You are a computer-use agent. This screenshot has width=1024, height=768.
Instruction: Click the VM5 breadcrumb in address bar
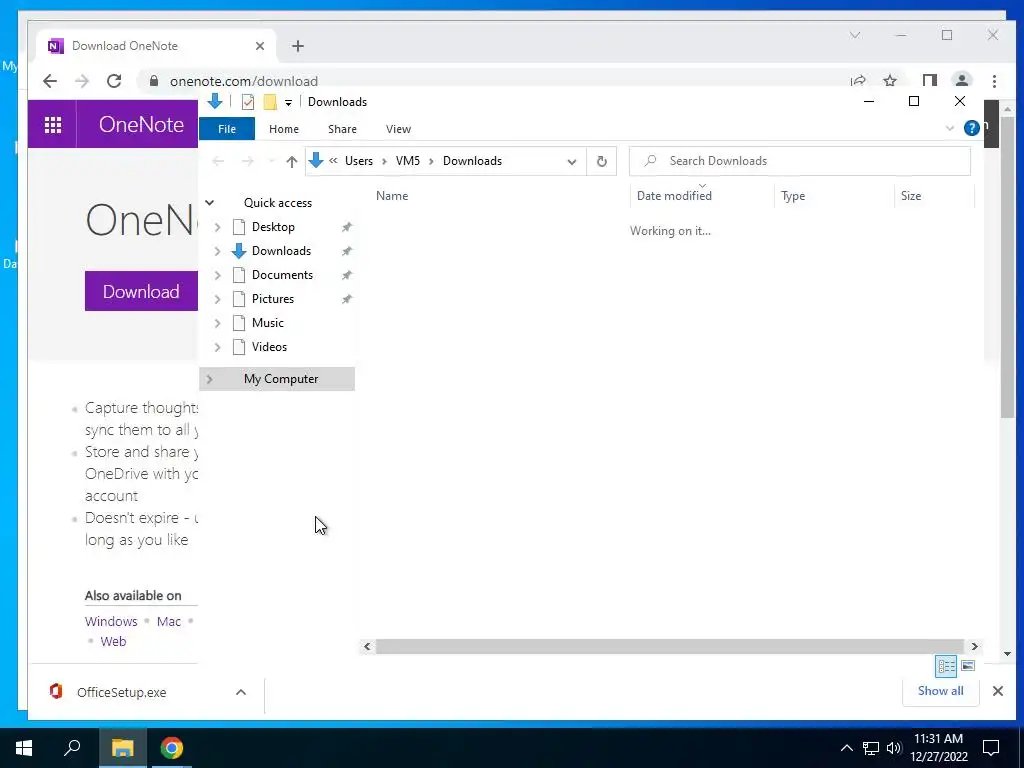(x=408, y=161)
